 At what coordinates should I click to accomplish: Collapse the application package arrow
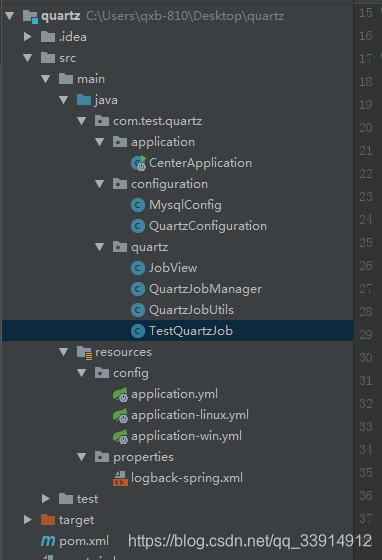click(100, 142)
